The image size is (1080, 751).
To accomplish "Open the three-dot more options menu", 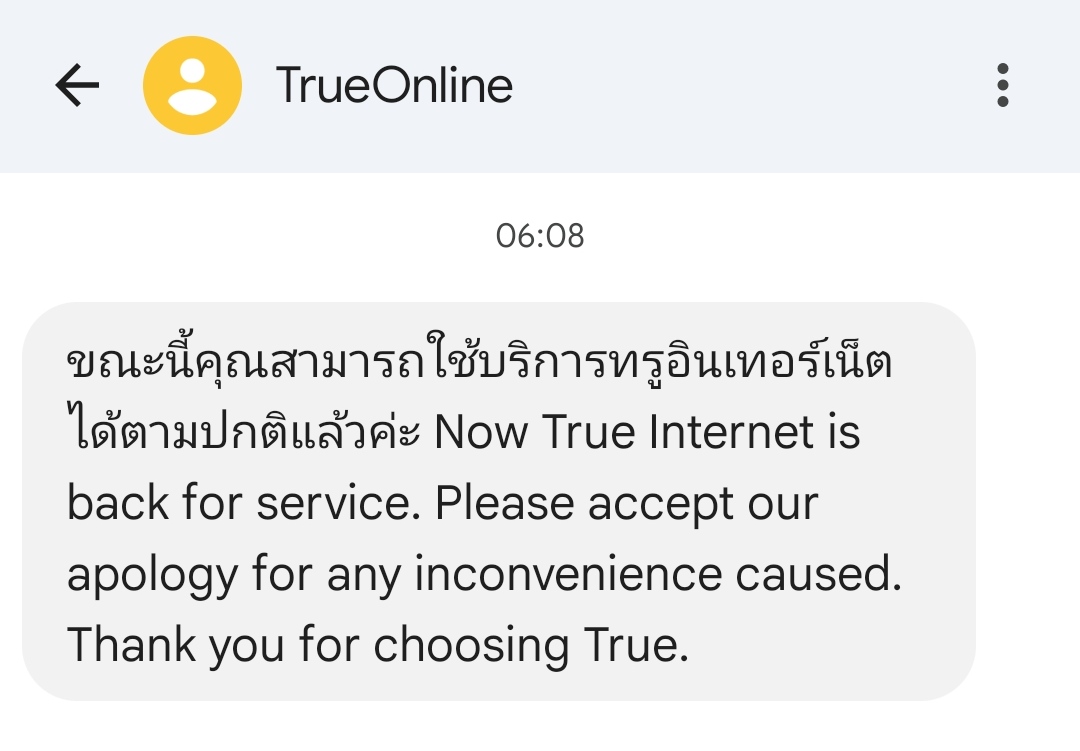I will 1003,86.
